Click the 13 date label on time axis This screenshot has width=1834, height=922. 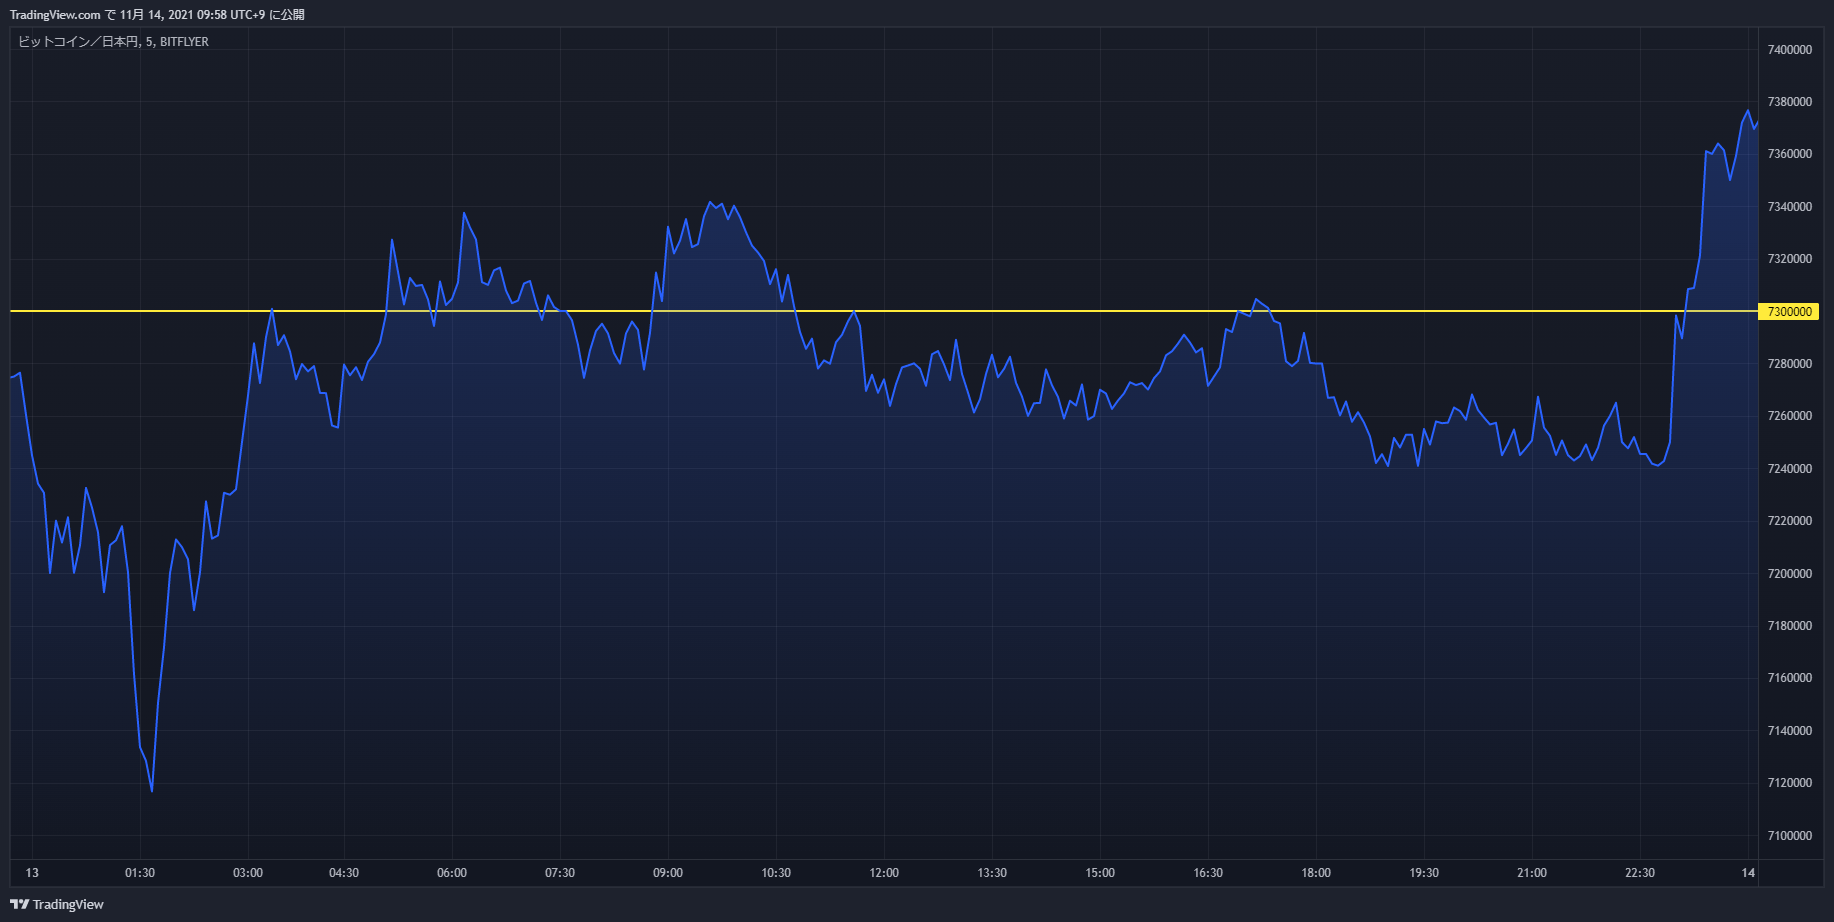tap(32, 873)
